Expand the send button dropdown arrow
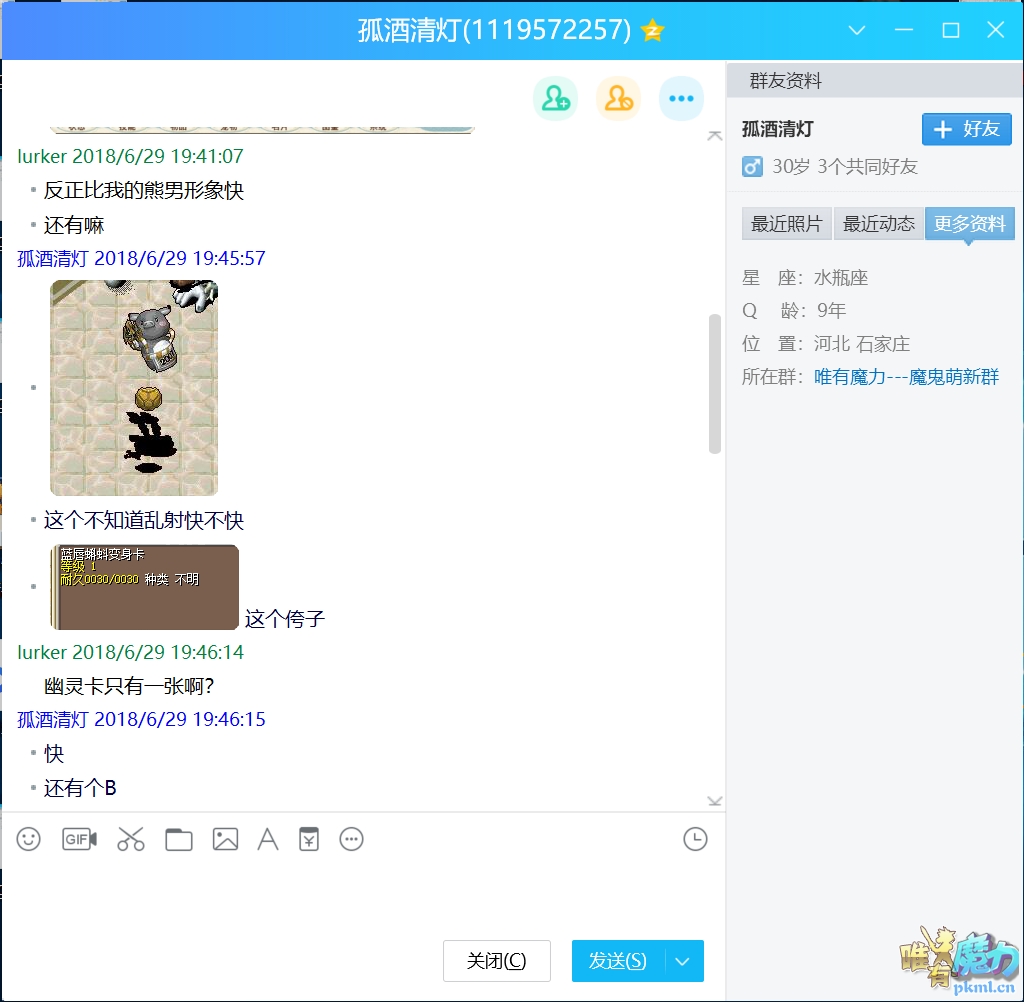The image size is (1024, 1002). 683,961
